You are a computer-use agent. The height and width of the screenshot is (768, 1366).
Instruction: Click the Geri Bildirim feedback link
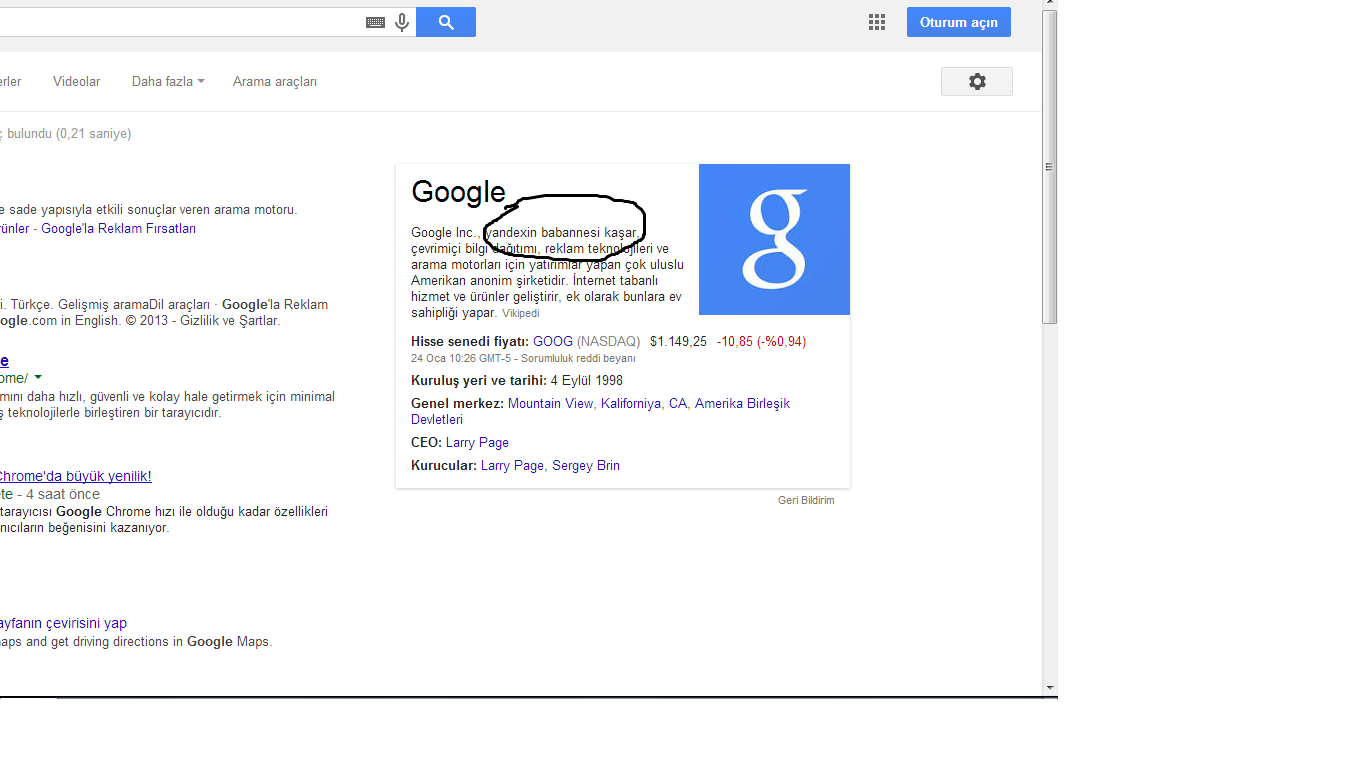click(806, 500)
